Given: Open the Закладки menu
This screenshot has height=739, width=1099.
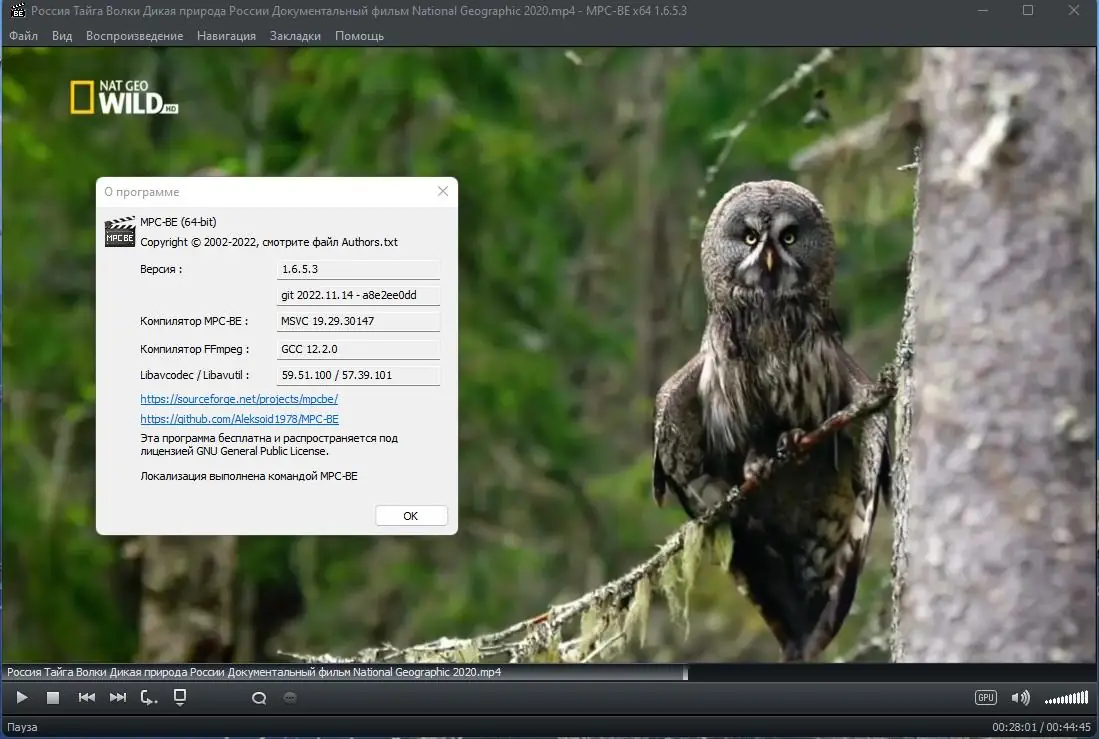Looking at the screenshot, I should [x=294, y=35].
